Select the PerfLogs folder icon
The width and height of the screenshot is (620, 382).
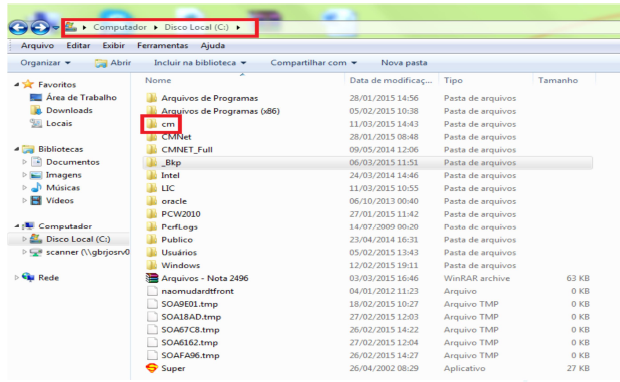click(x=151, y=227)
